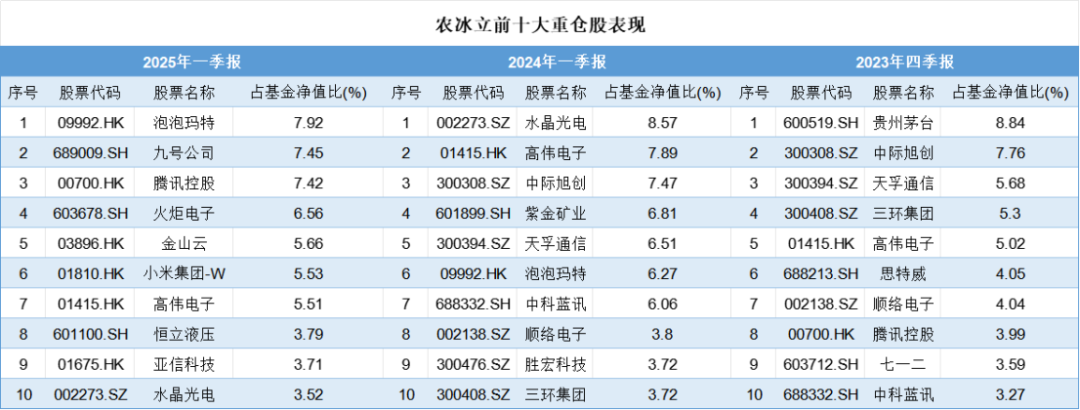Screen dimensions: 1080x410
Task: Select stock name 思特威
Action: pyautogui.click(x=904, y=274)
